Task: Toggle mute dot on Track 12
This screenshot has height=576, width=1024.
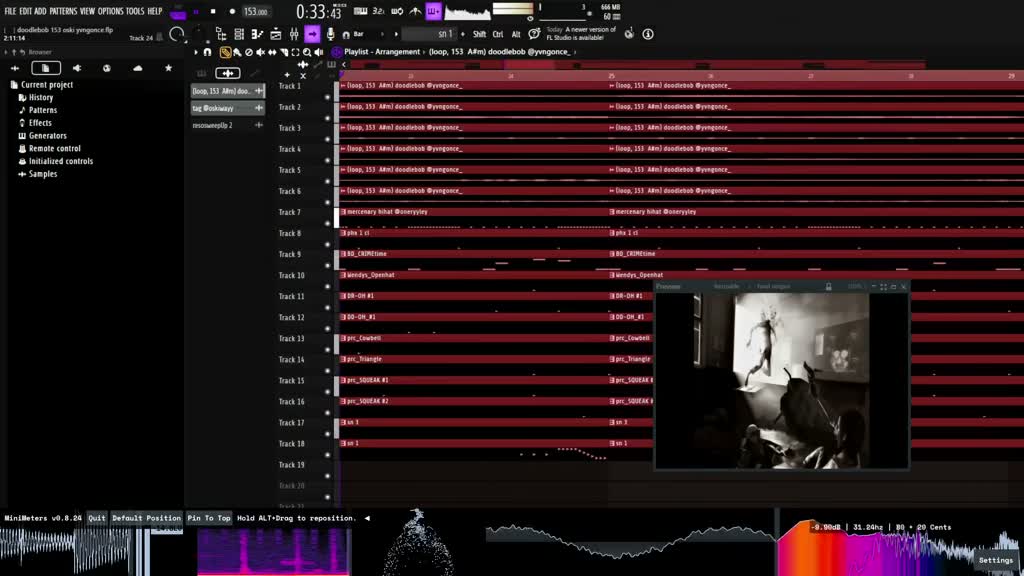Action: (x=328, y=328)
